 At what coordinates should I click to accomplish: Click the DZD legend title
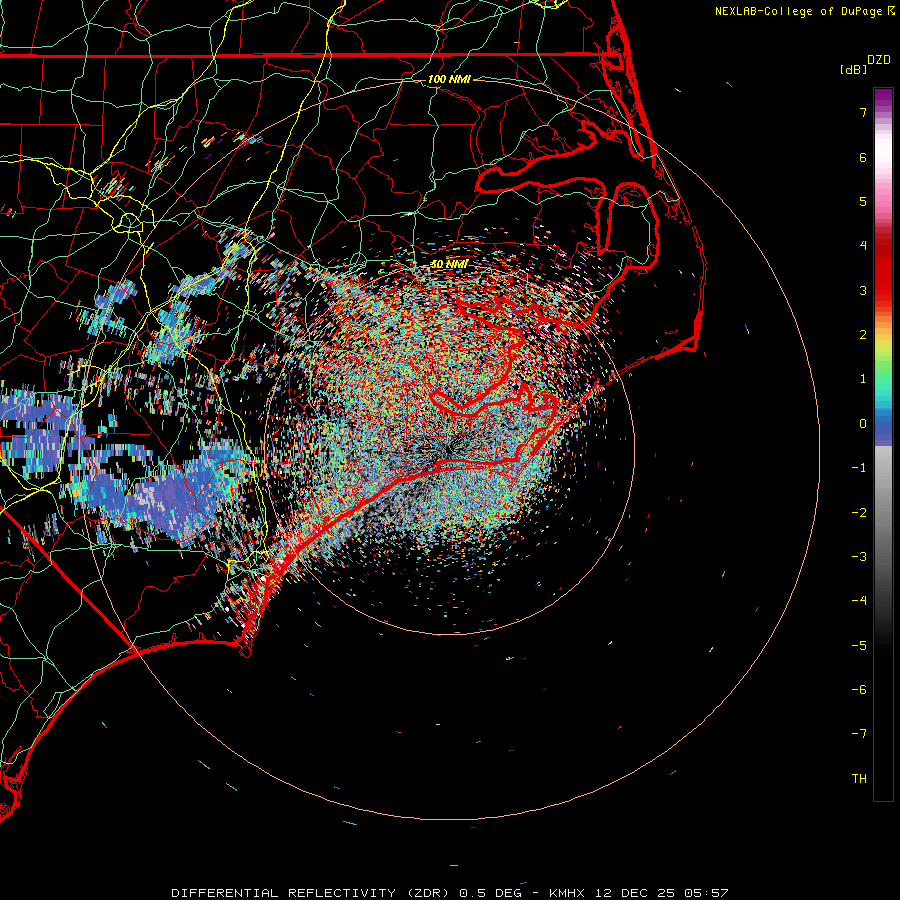tap(879, 60)
